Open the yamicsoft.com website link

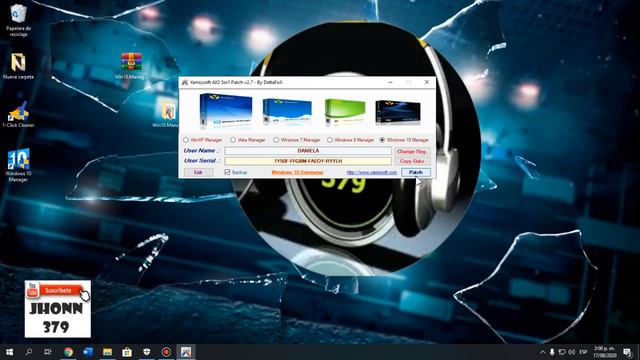[371, 173]
